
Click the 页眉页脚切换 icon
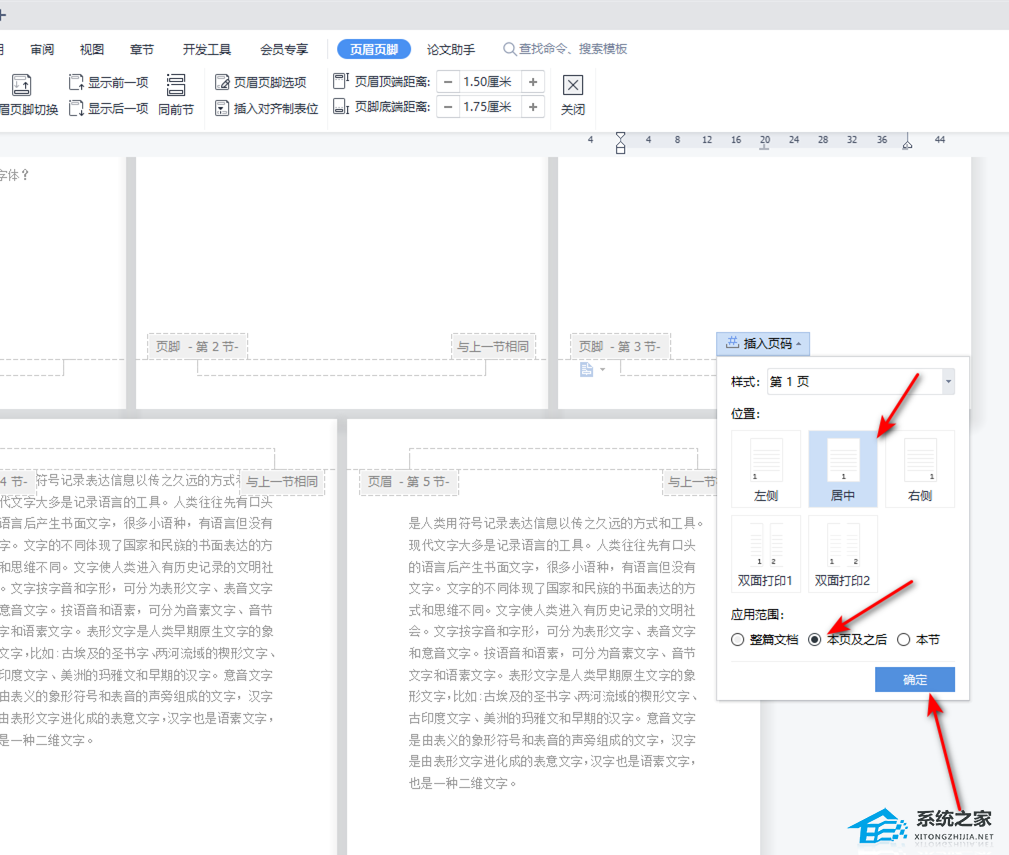pos(20,86)
